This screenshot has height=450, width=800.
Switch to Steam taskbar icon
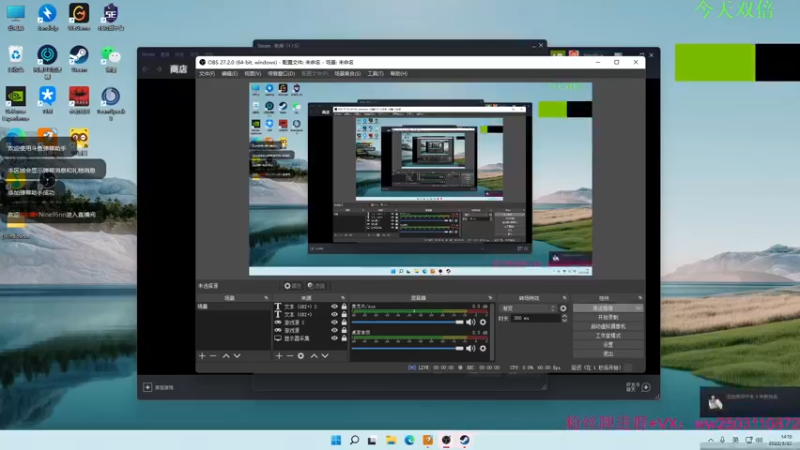tap(464, 440)
